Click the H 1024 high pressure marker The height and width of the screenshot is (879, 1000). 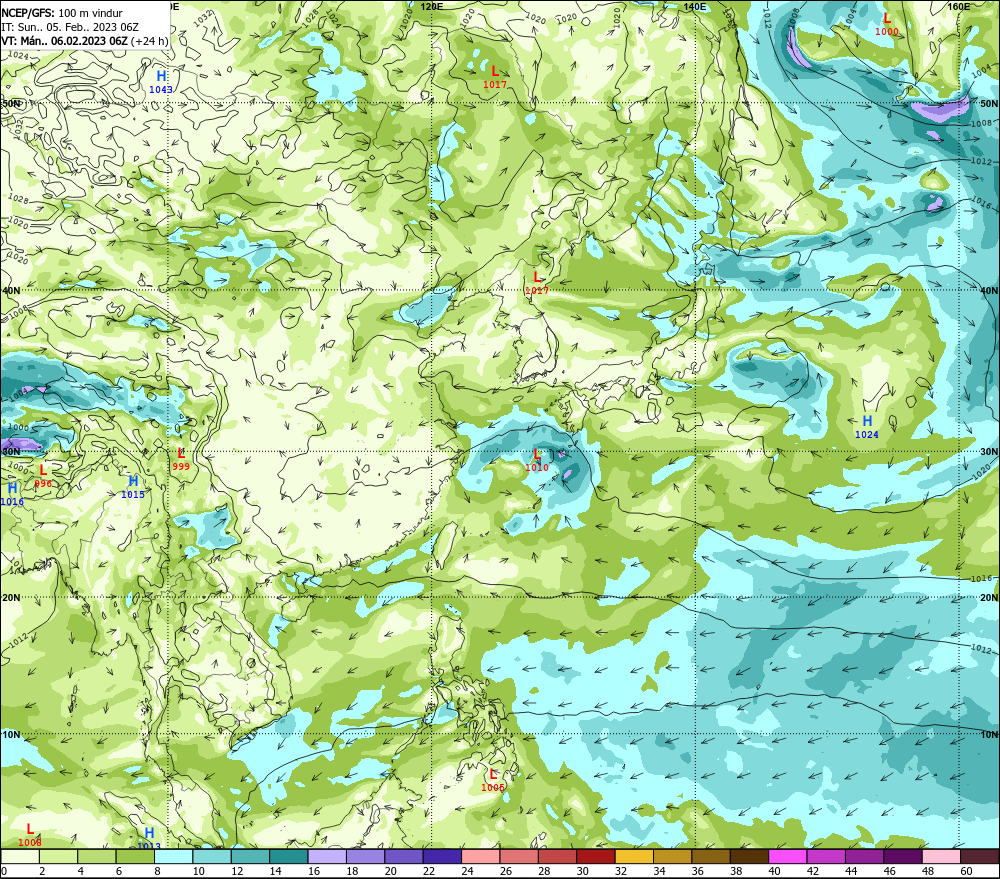(867, 427)
